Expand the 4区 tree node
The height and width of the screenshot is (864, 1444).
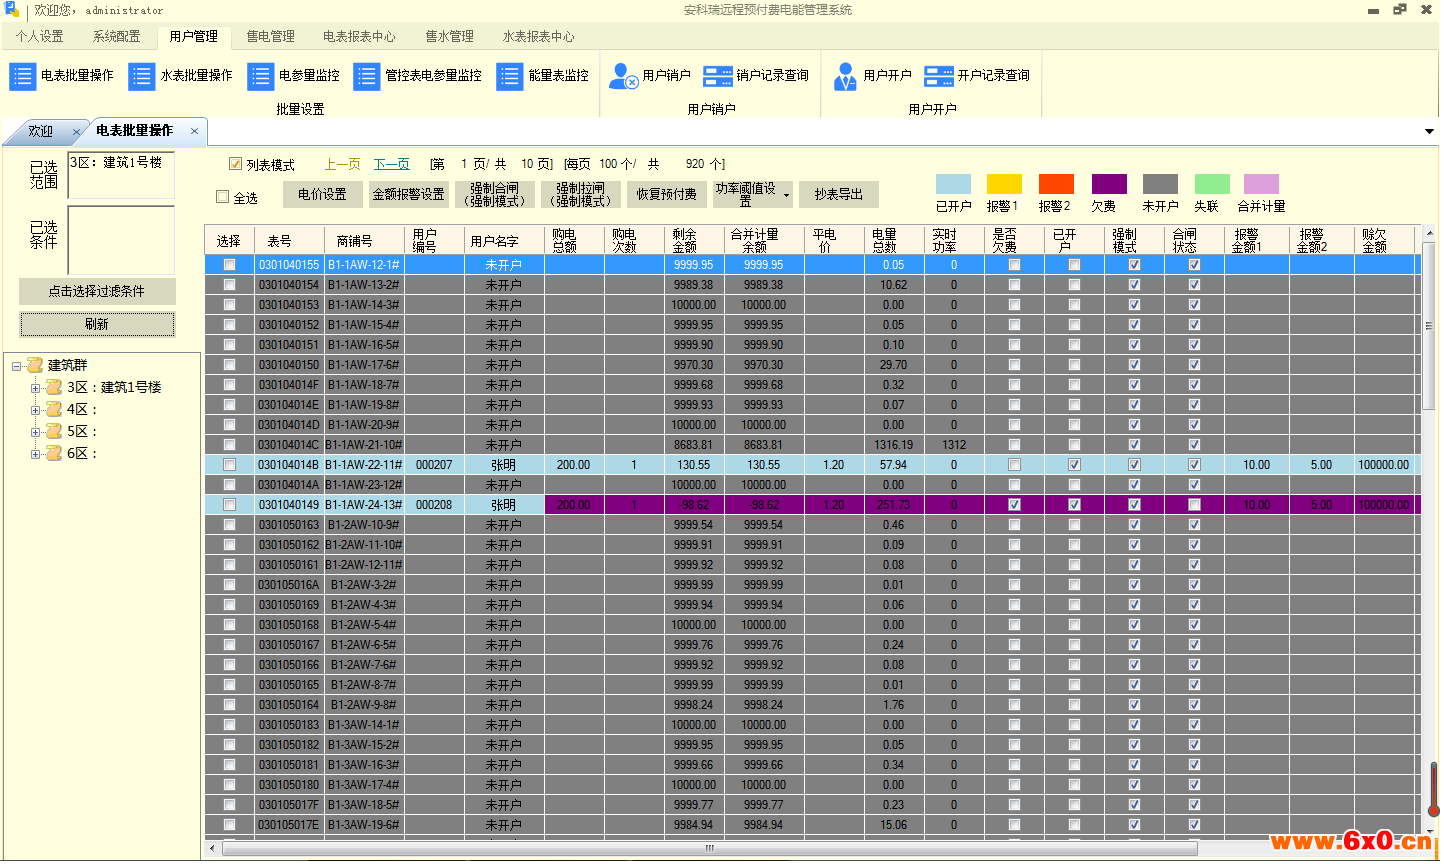[x=35, y=410]
